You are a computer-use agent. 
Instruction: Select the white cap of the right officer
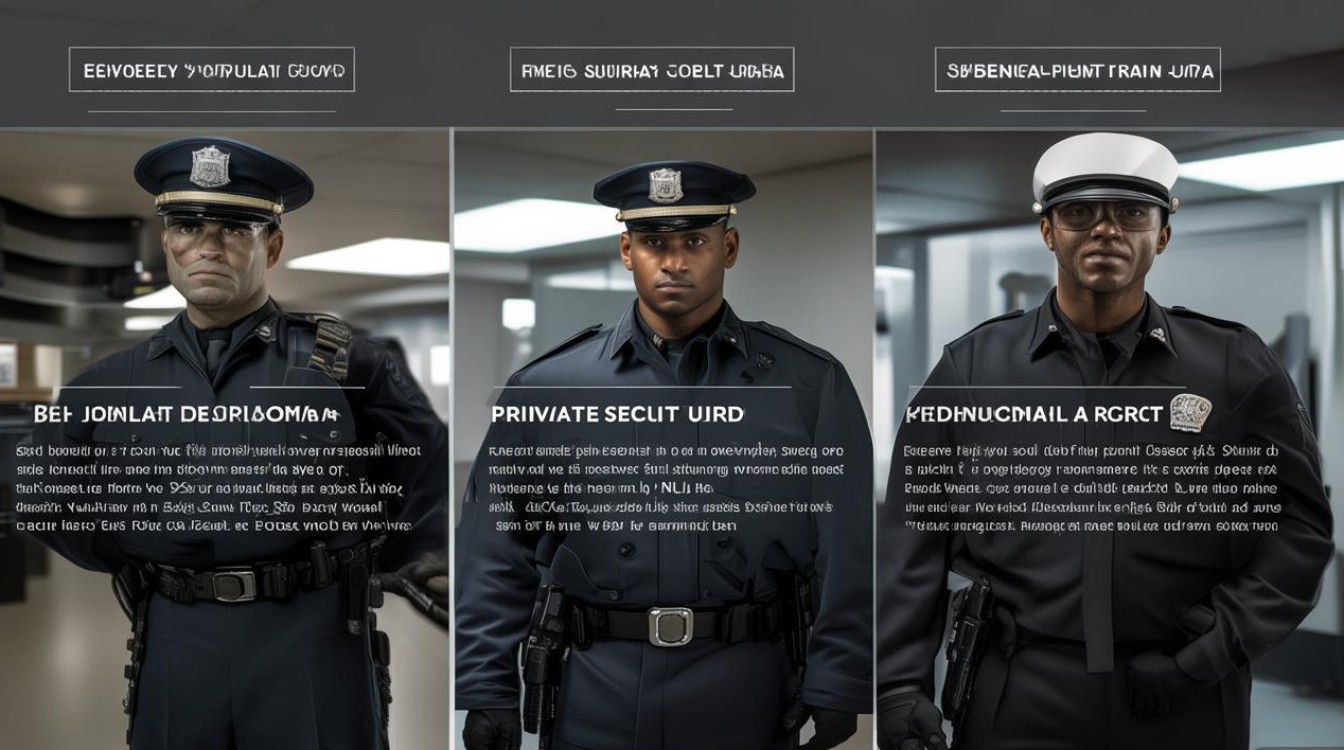coord(1105,170)
